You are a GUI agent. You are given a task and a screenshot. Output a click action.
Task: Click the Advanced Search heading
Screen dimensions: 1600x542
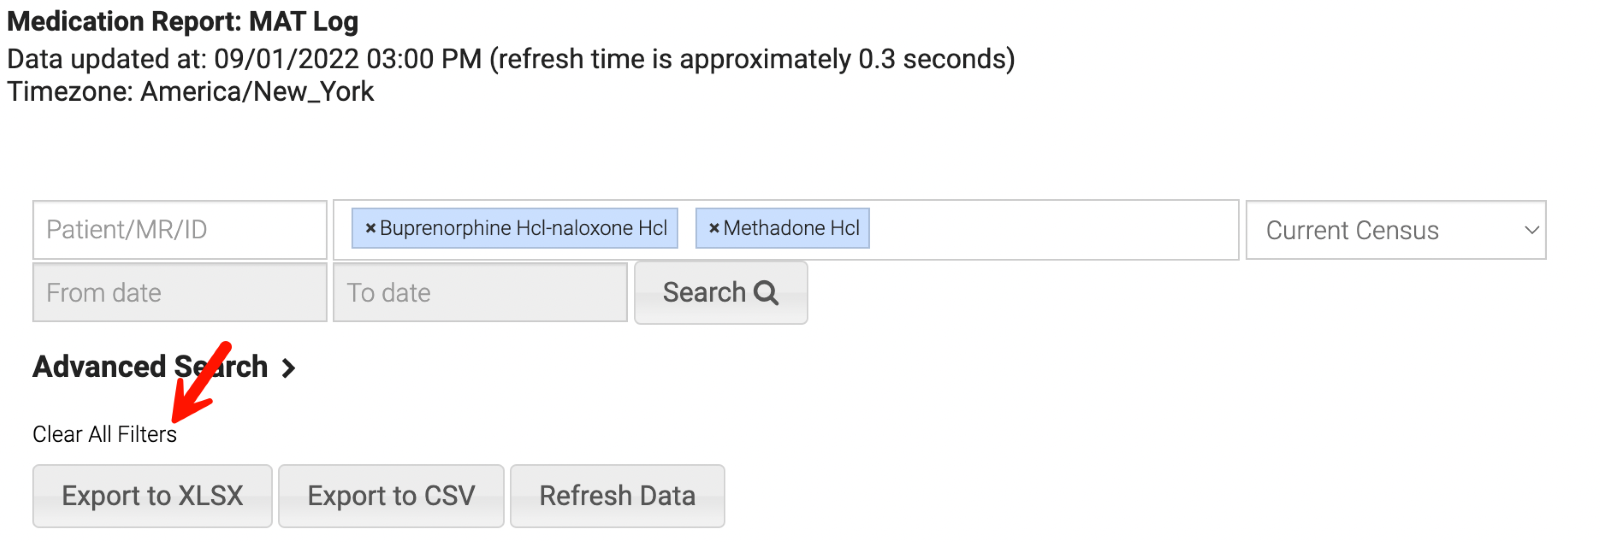point(150,367)
